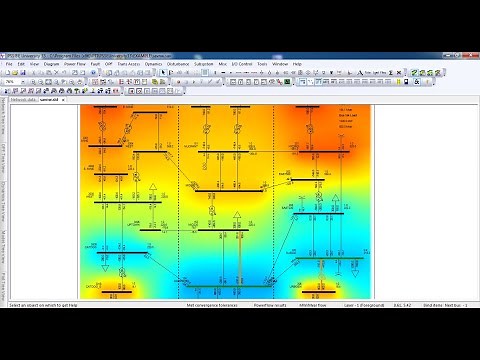
Task: Click the blue Help question icon
Action: [94, 73]
